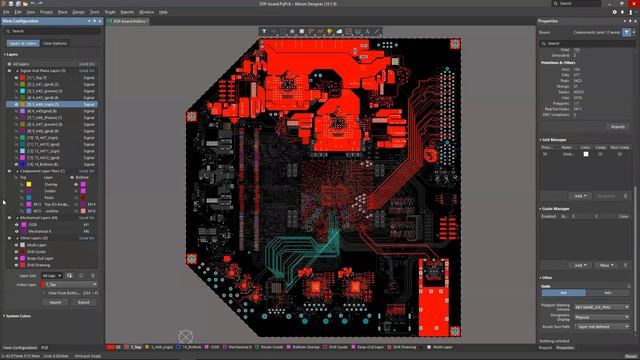The height and width of the screenshot is (360, 640).
Task: Click the trash icon in the Grid Manager section
Action: tap(625, 196)
